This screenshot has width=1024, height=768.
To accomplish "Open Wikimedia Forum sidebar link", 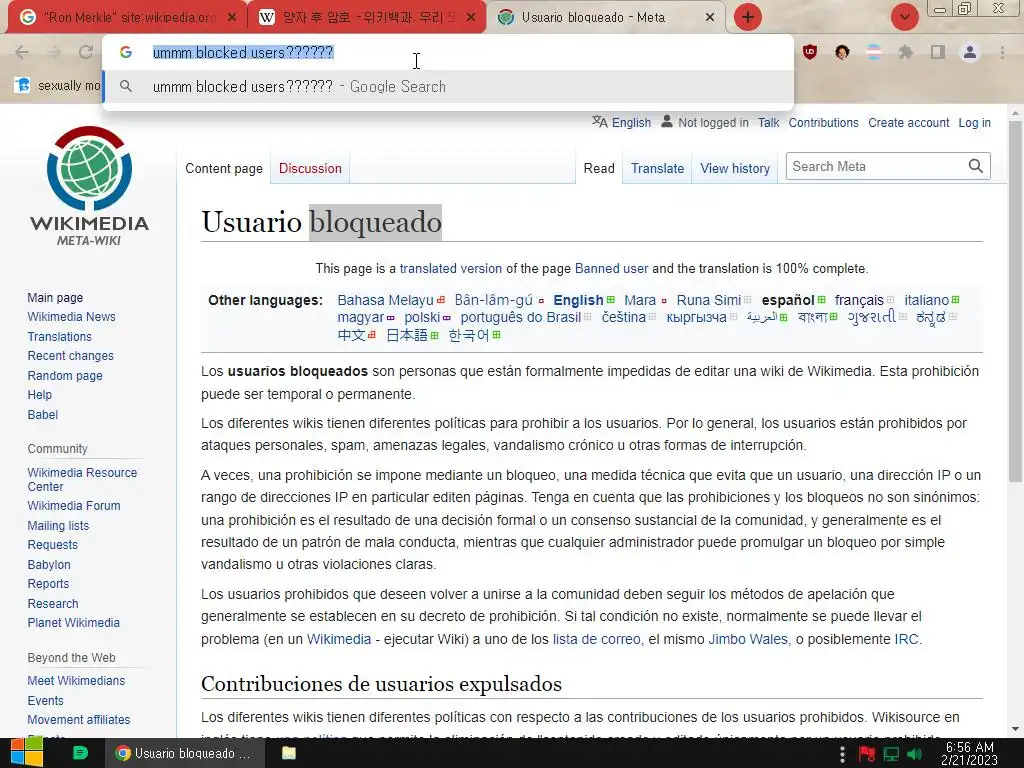I will [74, 505].
